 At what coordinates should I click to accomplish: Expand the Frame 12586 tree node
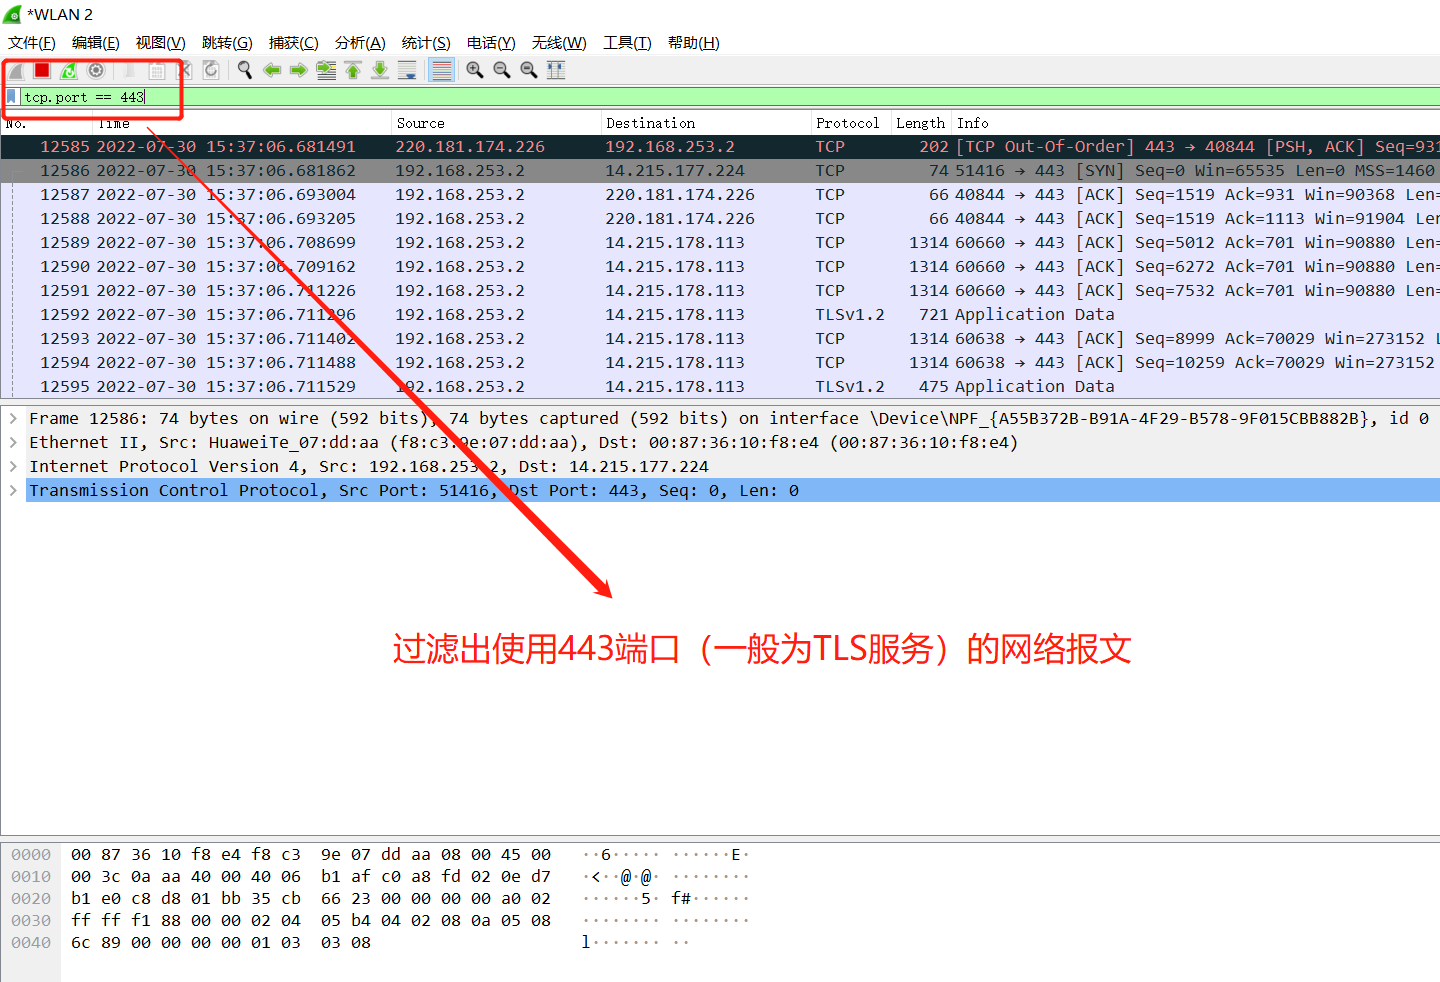(13, 418)
